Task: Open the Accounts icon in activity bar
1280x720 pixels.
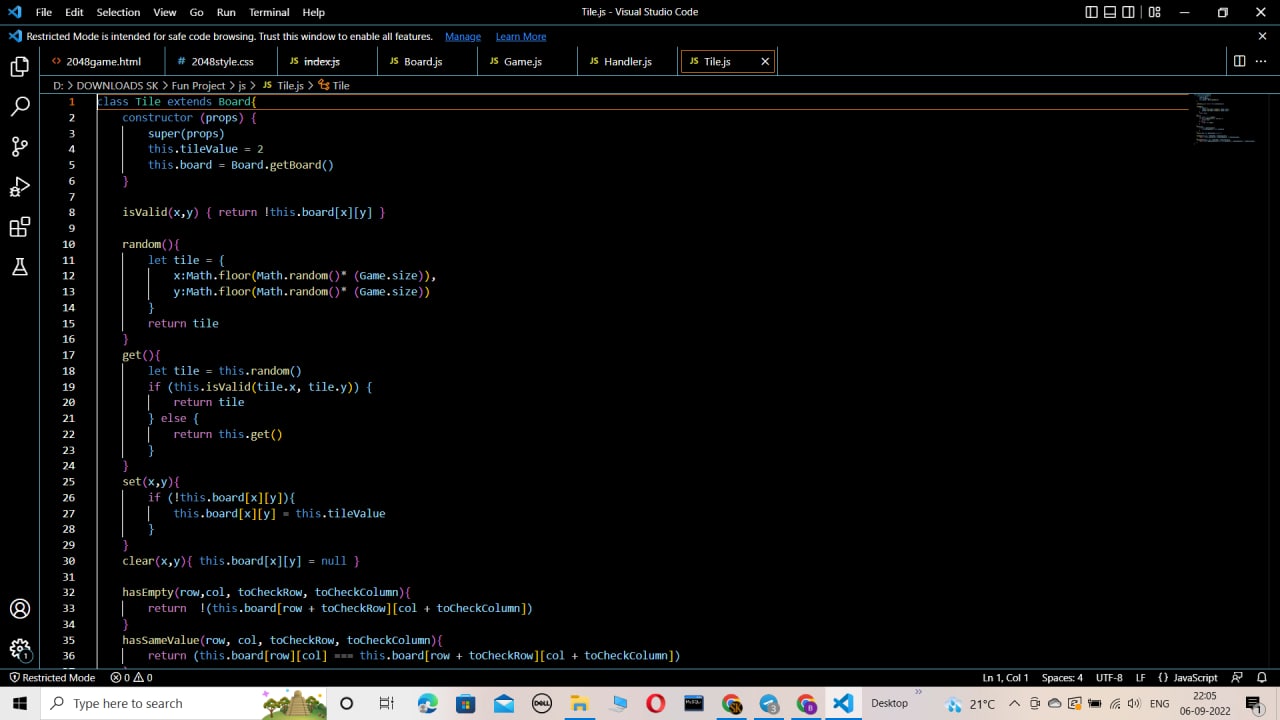Action: coord(19,608)
